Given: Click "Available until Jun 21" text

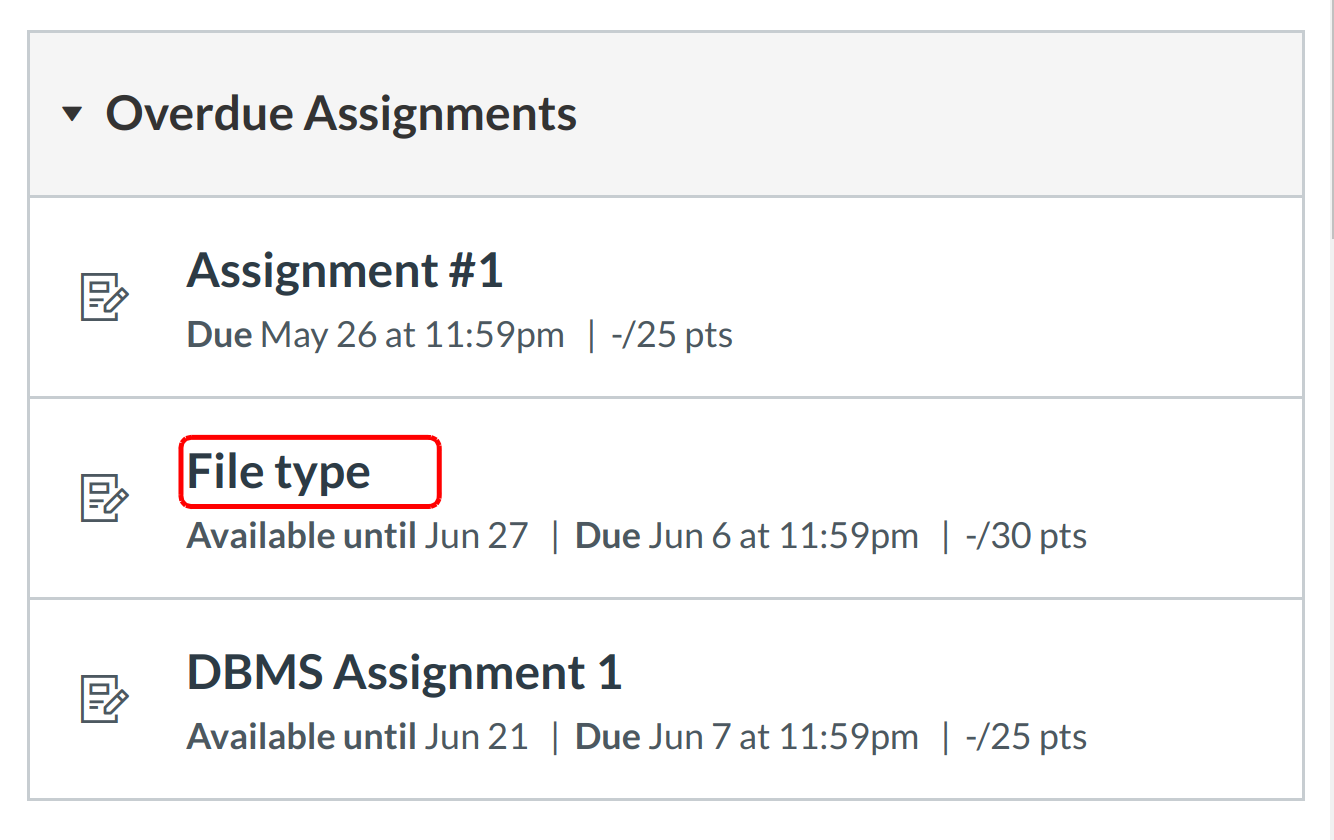Looking at the screenshot, I should click(x=357, y=738).
